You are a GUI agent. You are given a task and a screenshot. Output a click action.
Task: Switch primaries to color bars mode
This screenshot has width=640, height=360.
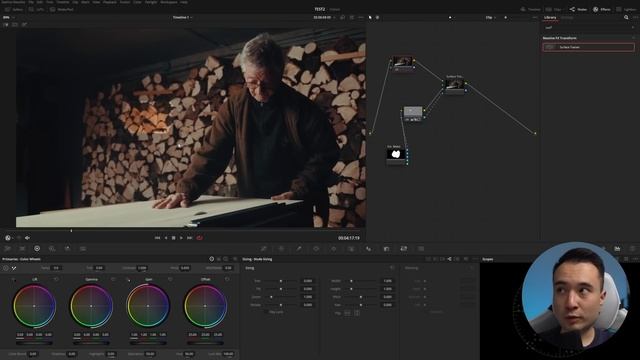[x=218, y=259]
